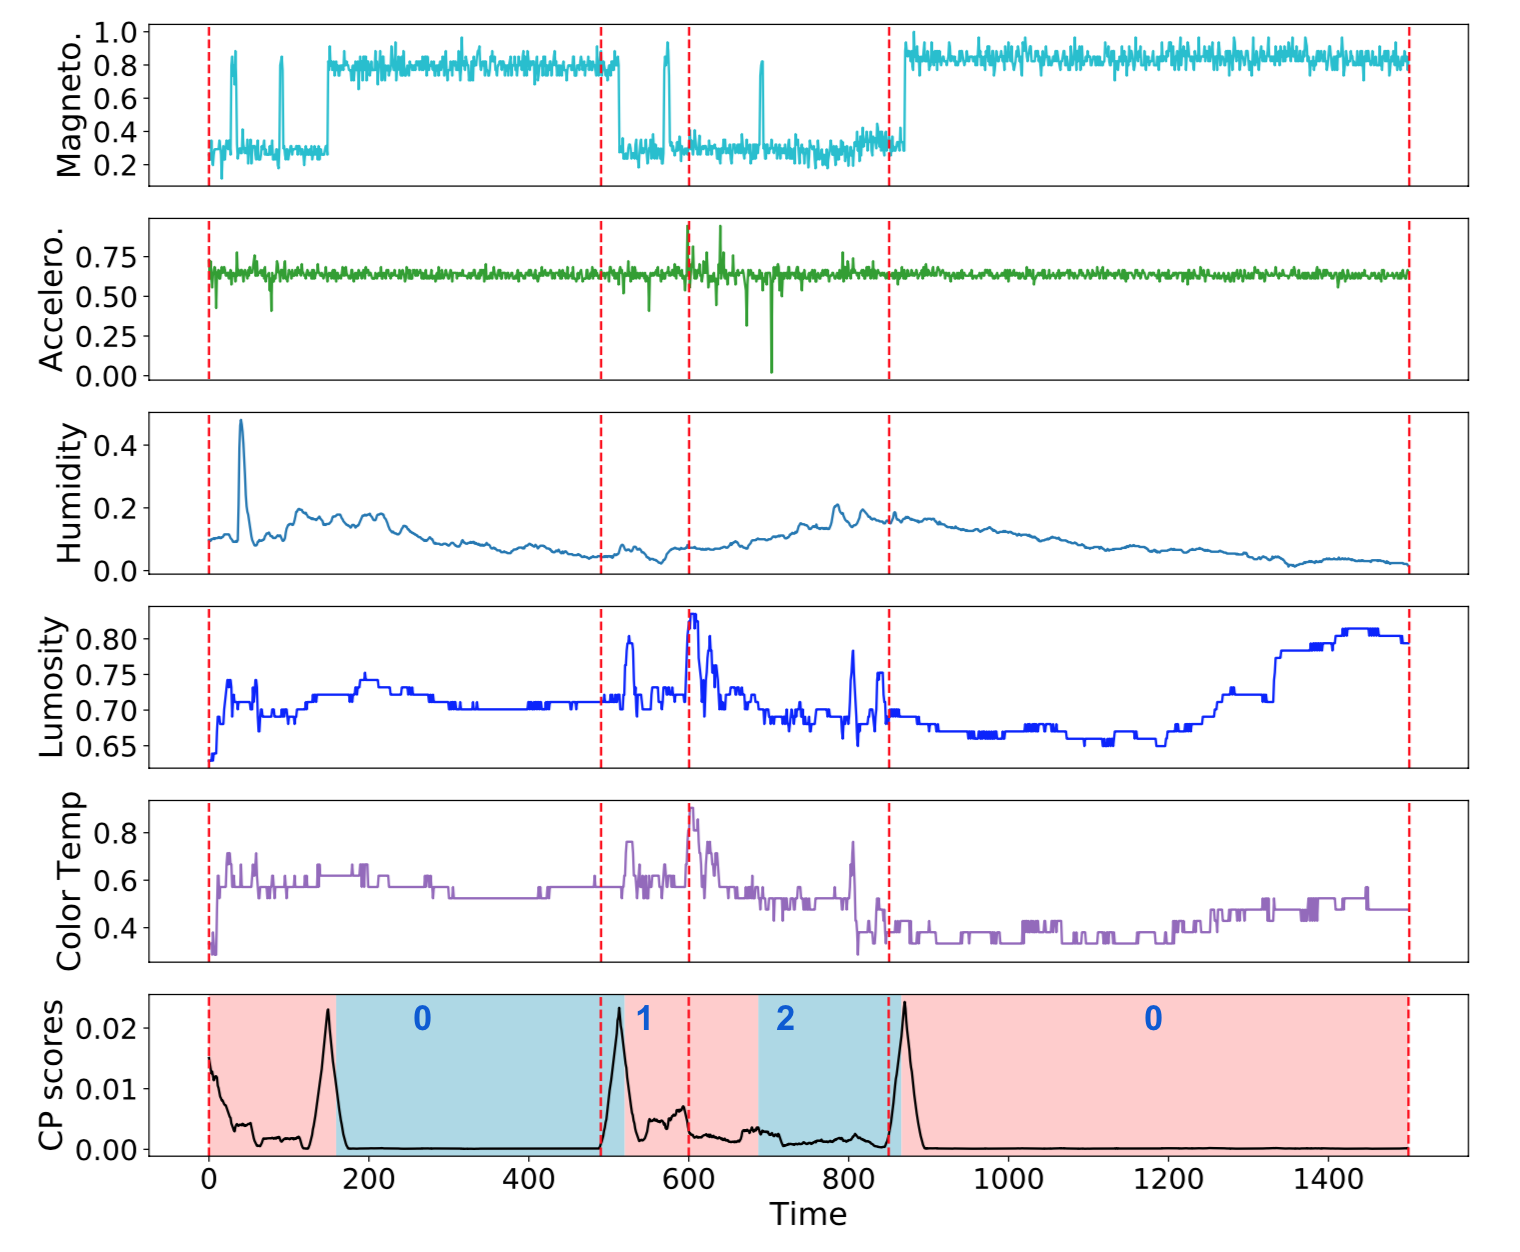Screen dimensions: 1520x1252
Task: Click the '0.02' tick on the CP scores axis
Action: pos(106,1028)
